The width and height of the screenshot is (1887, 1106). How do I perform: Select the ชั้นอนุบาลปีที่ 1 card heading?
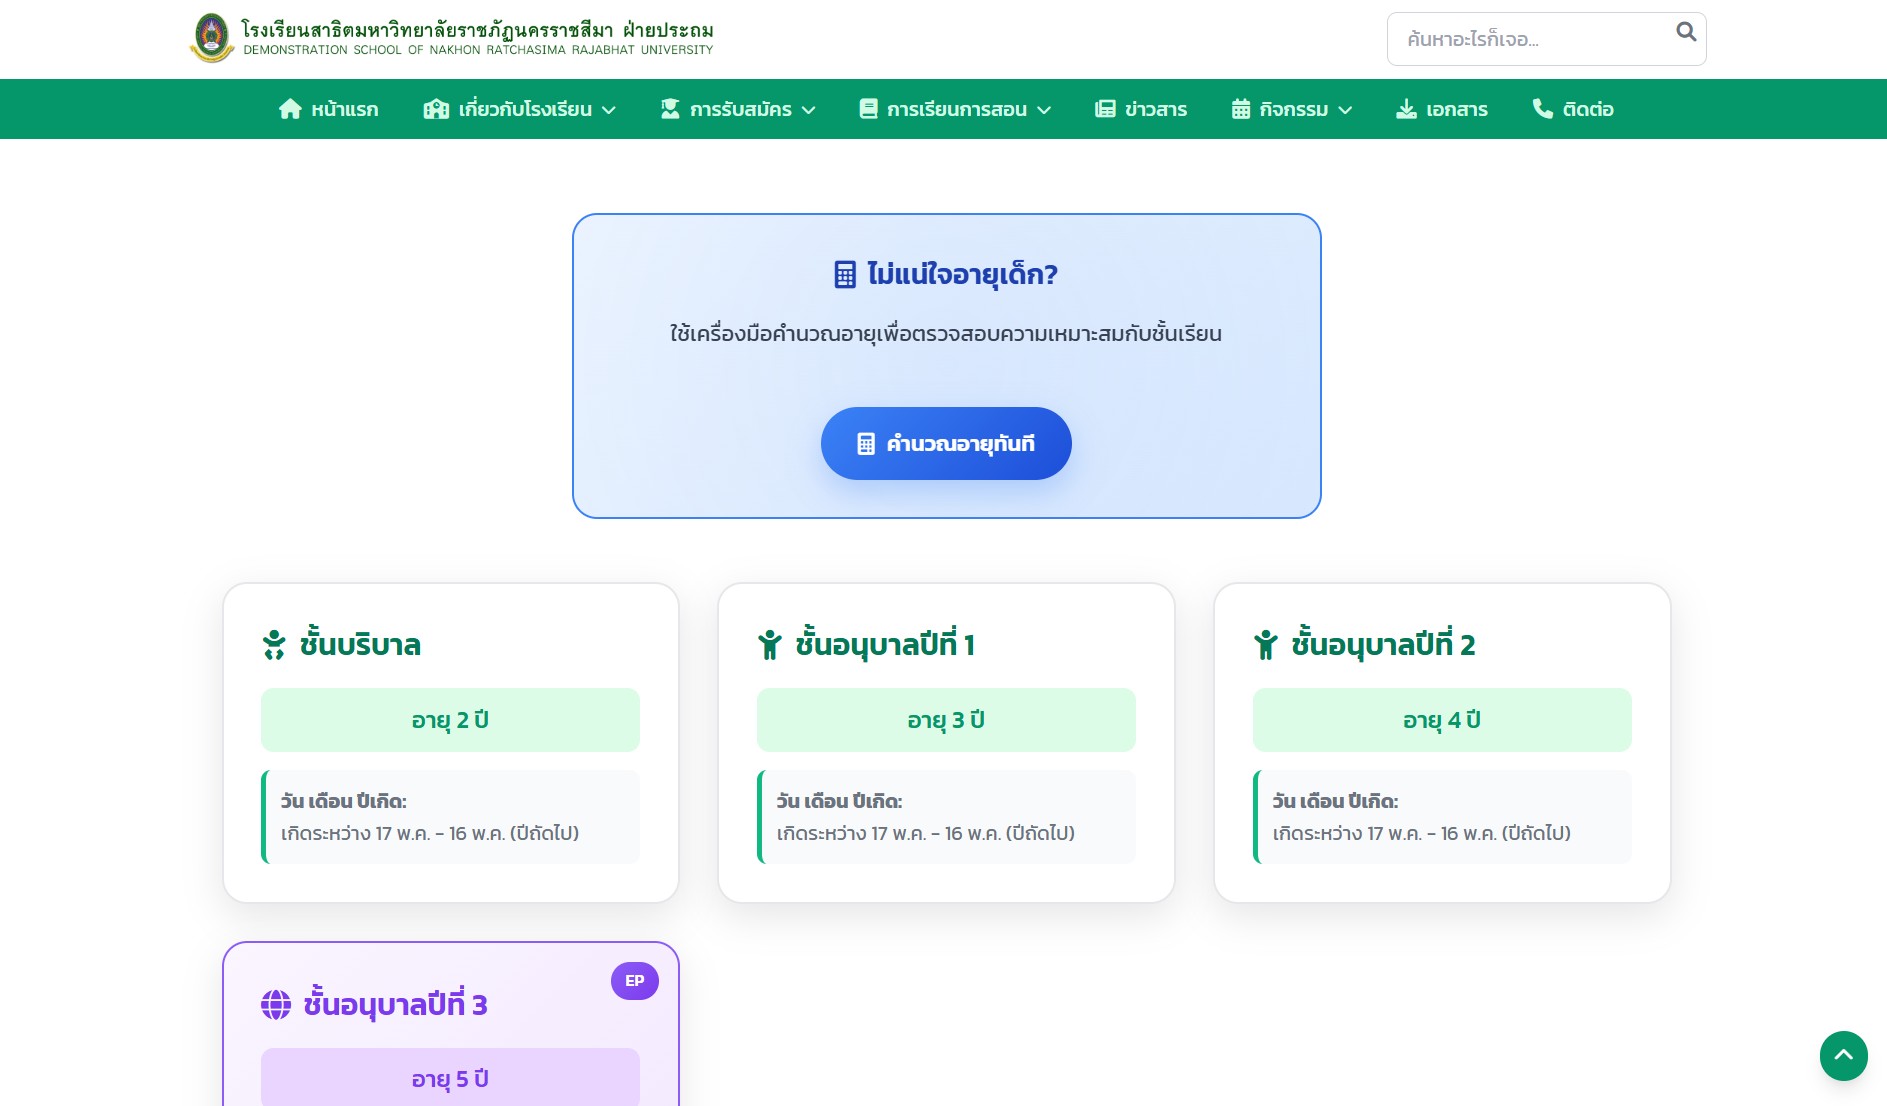(884, 645)
